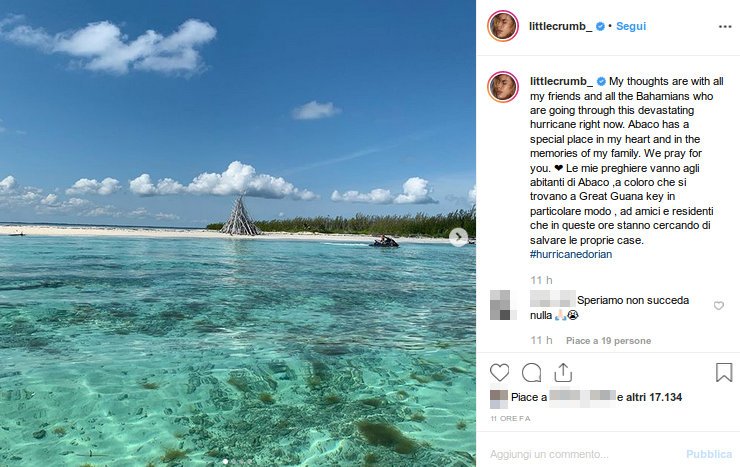The width and height of the screenshot is (740, 467).
Task: Go to next photo with the arrow
Action: point(458,237)
